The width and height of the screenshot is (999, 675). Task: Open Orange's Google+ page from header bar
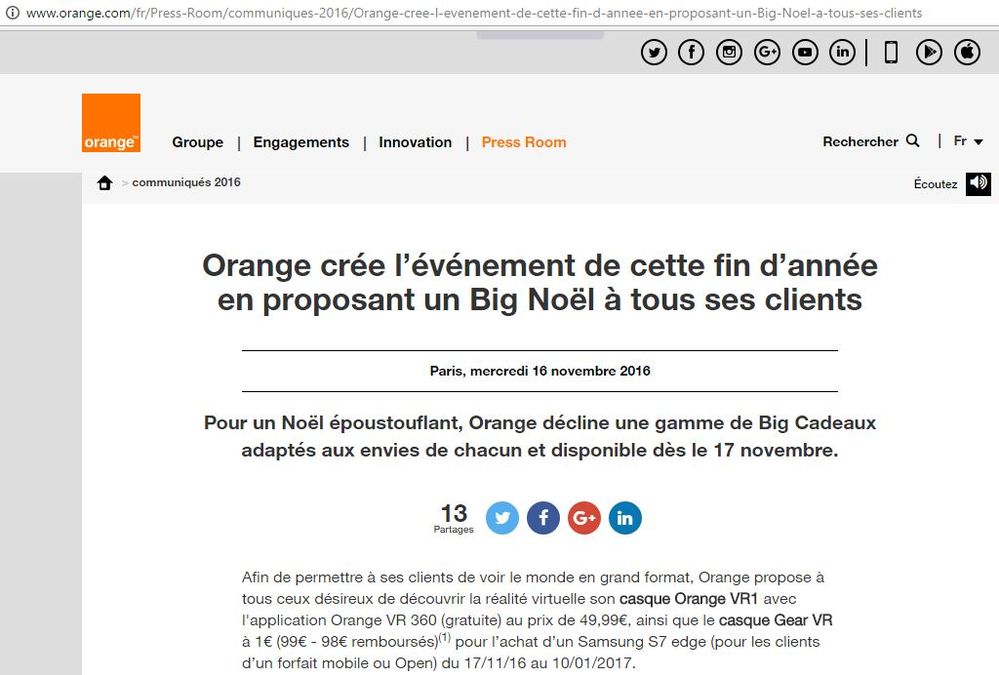[x=767, y=52]
